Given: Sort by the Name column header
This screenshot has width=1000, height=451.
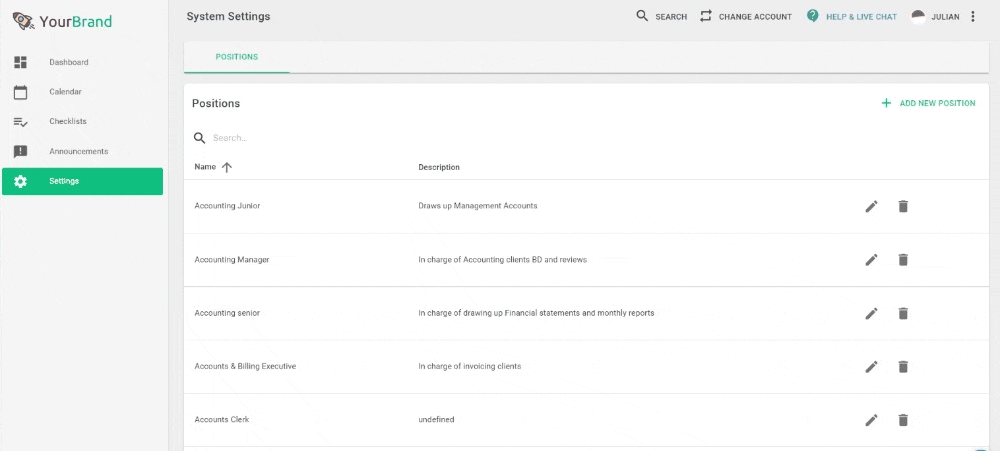Looking at the screenshot, I should point(205,167).
